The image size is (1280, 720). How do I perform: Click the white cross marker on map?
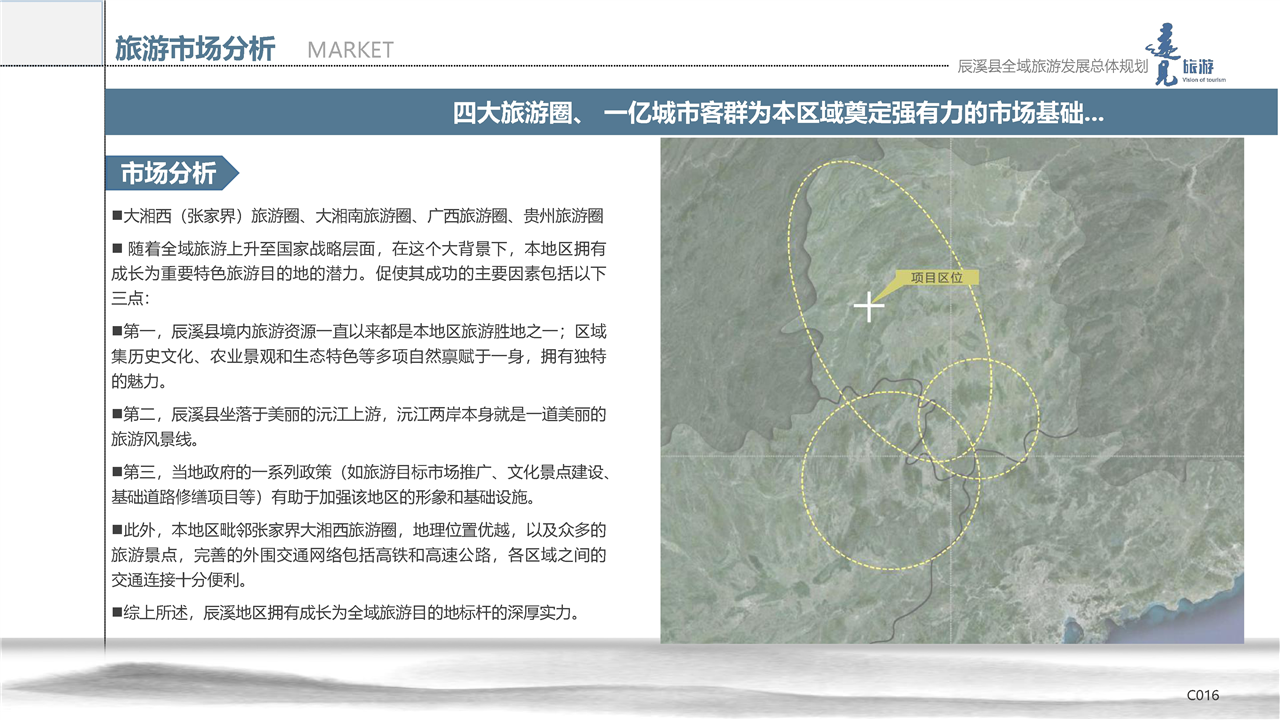click(x=869, y=307)
